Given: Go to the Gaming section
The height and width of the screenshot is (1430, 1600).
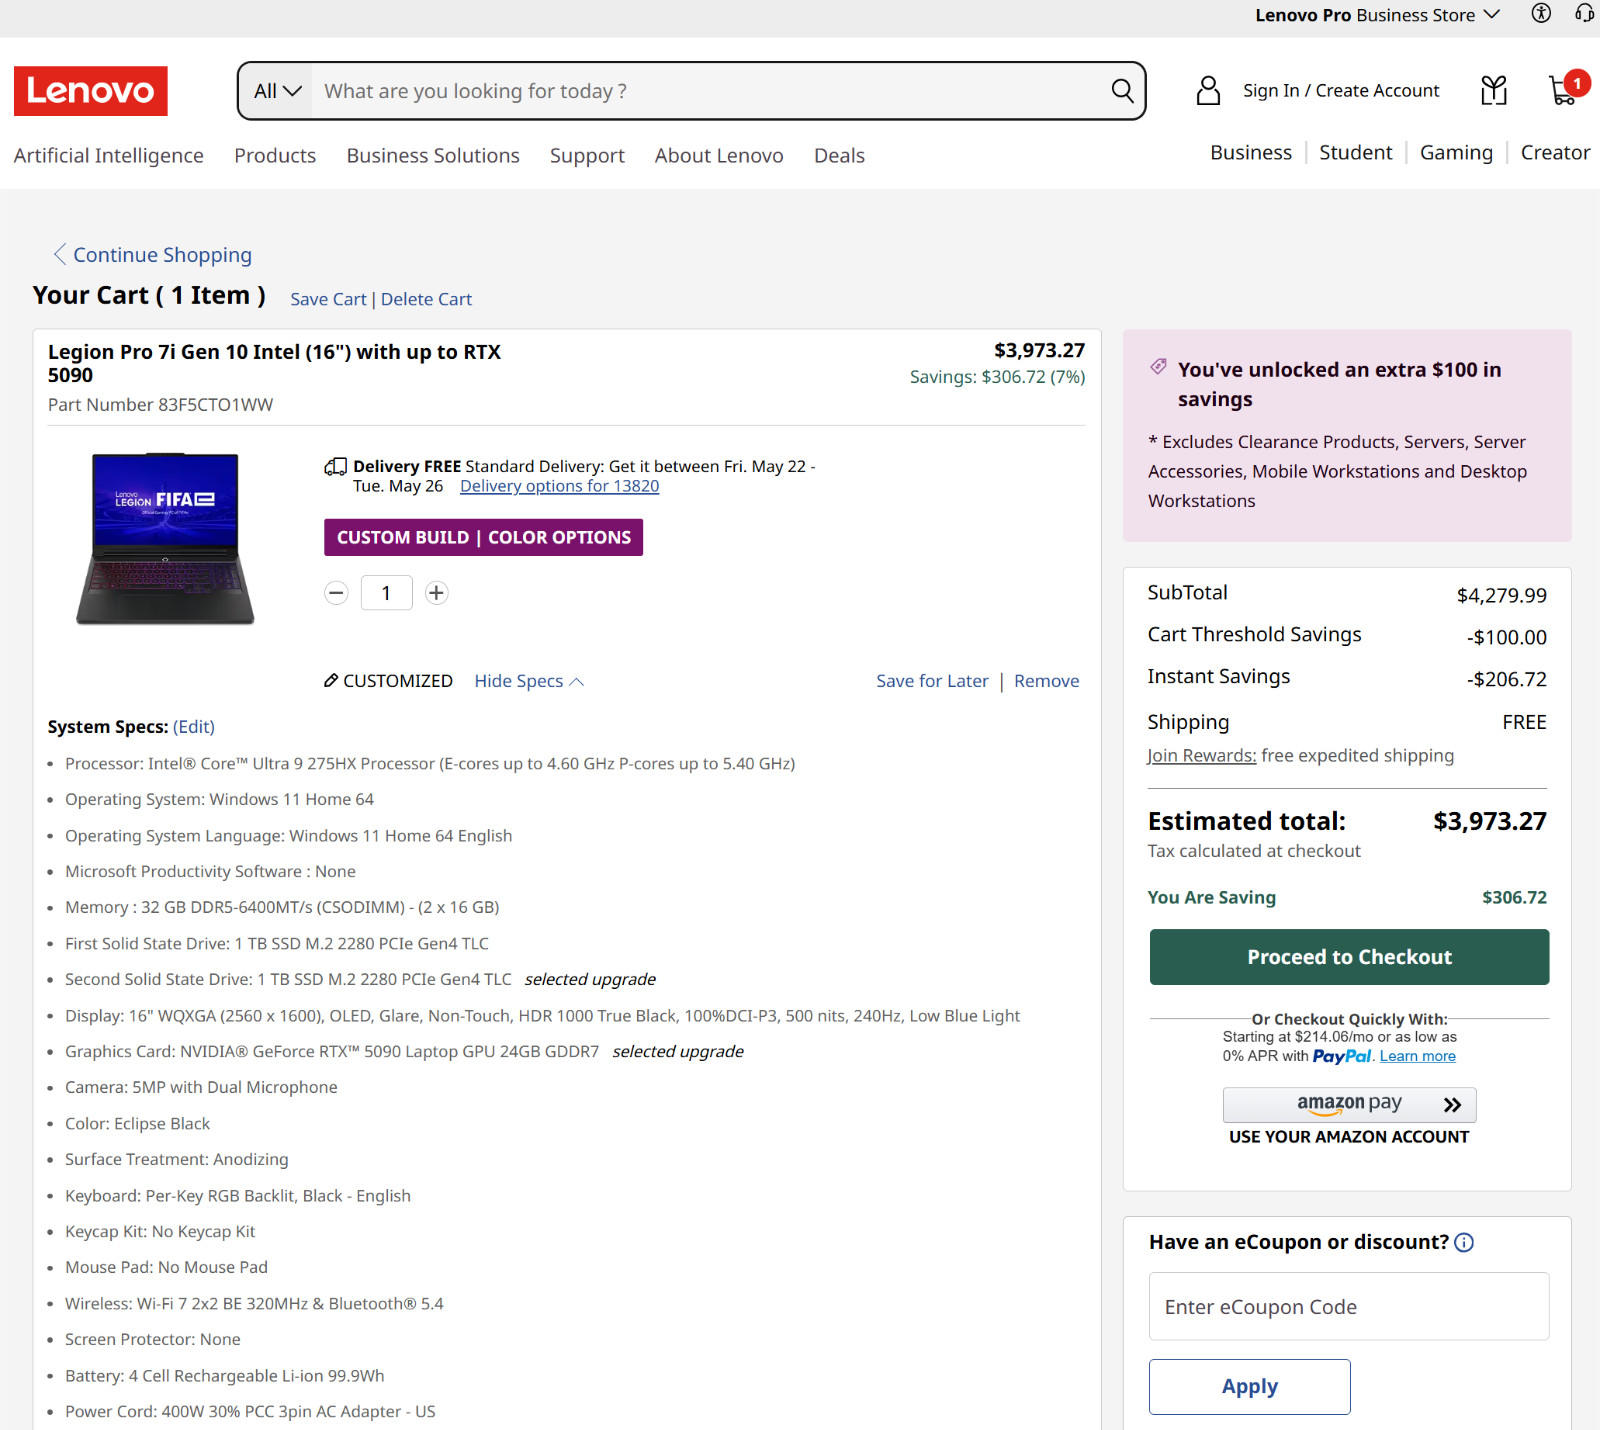Looking at the screenshot, I should pyautogui.click(x=1456, y=153).
